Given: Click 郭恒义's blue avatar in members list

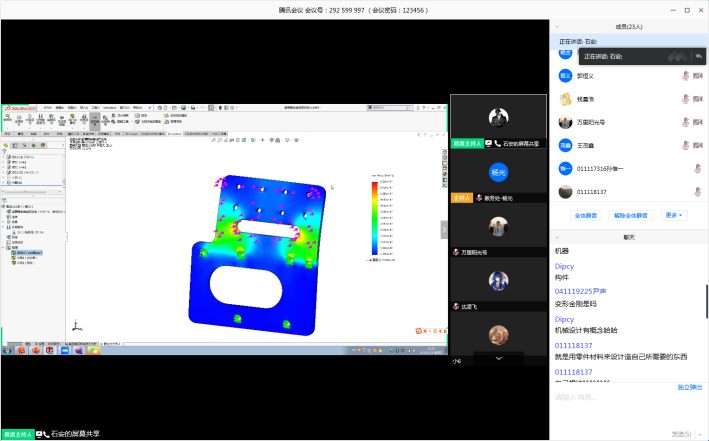Looking at the screenshot, I should (565, 76).
